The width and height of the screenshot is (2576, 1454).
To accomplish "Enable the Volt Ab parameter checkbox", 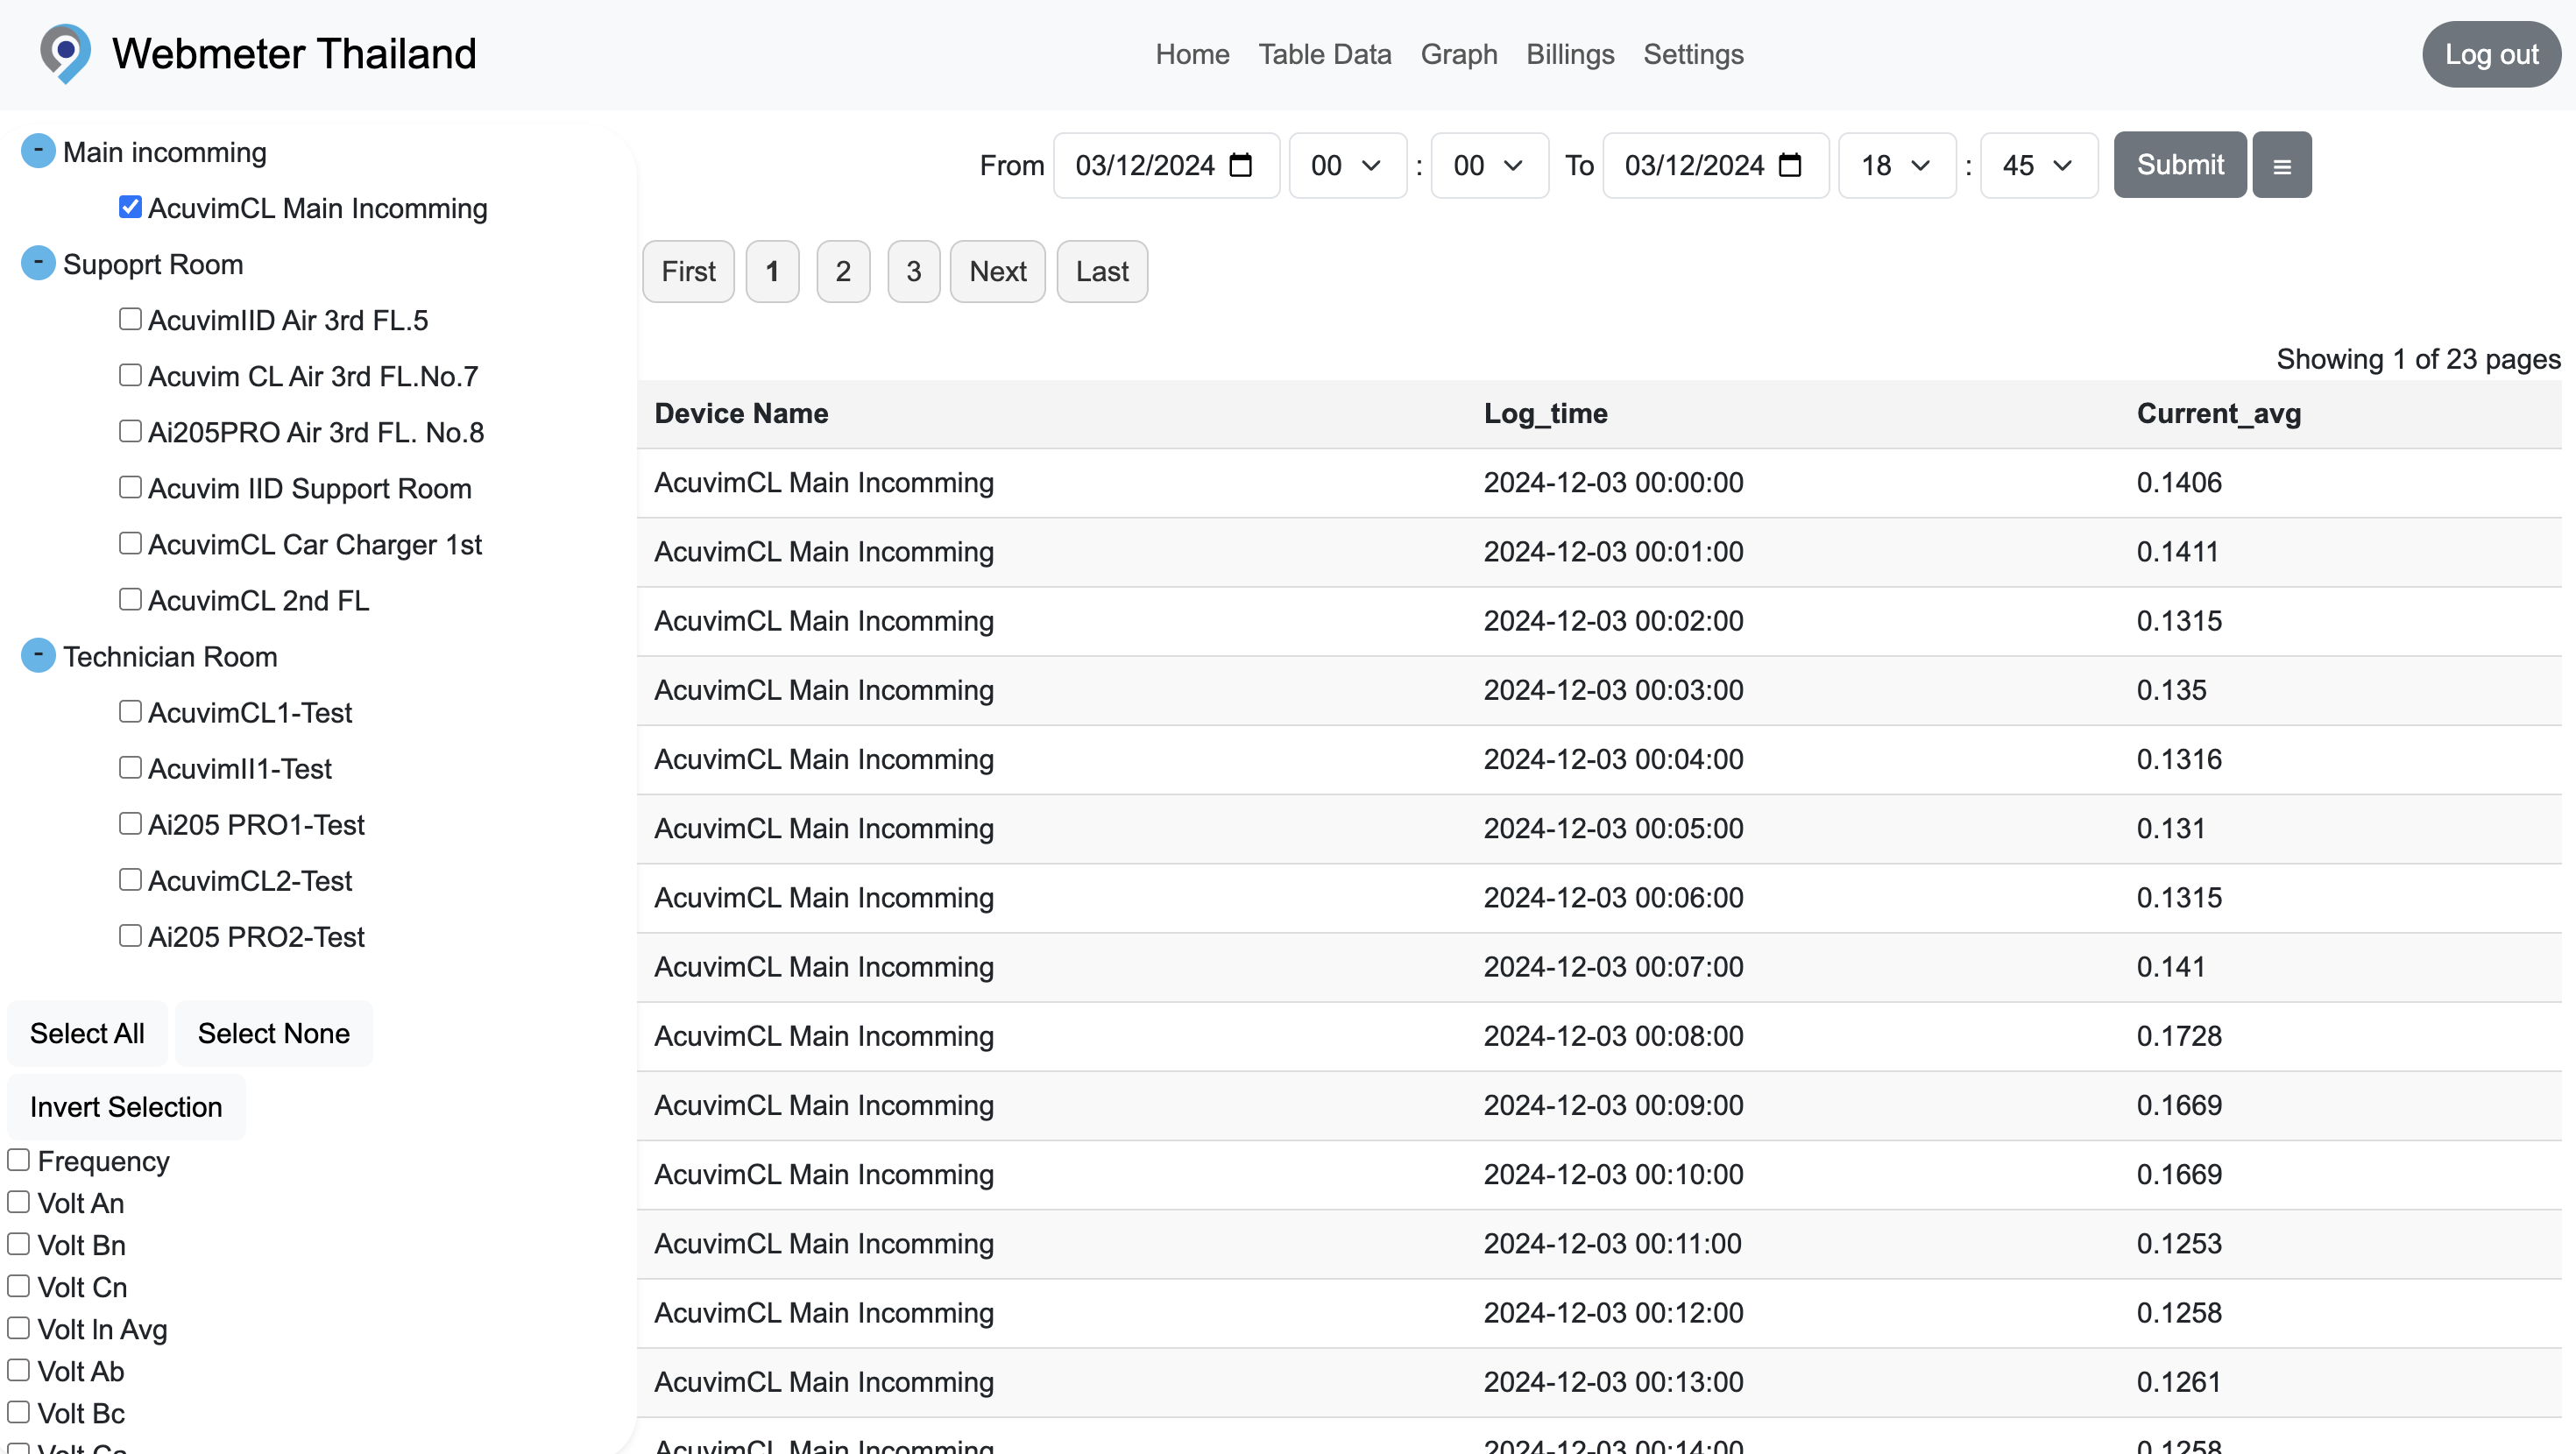I will [19, 1370].
